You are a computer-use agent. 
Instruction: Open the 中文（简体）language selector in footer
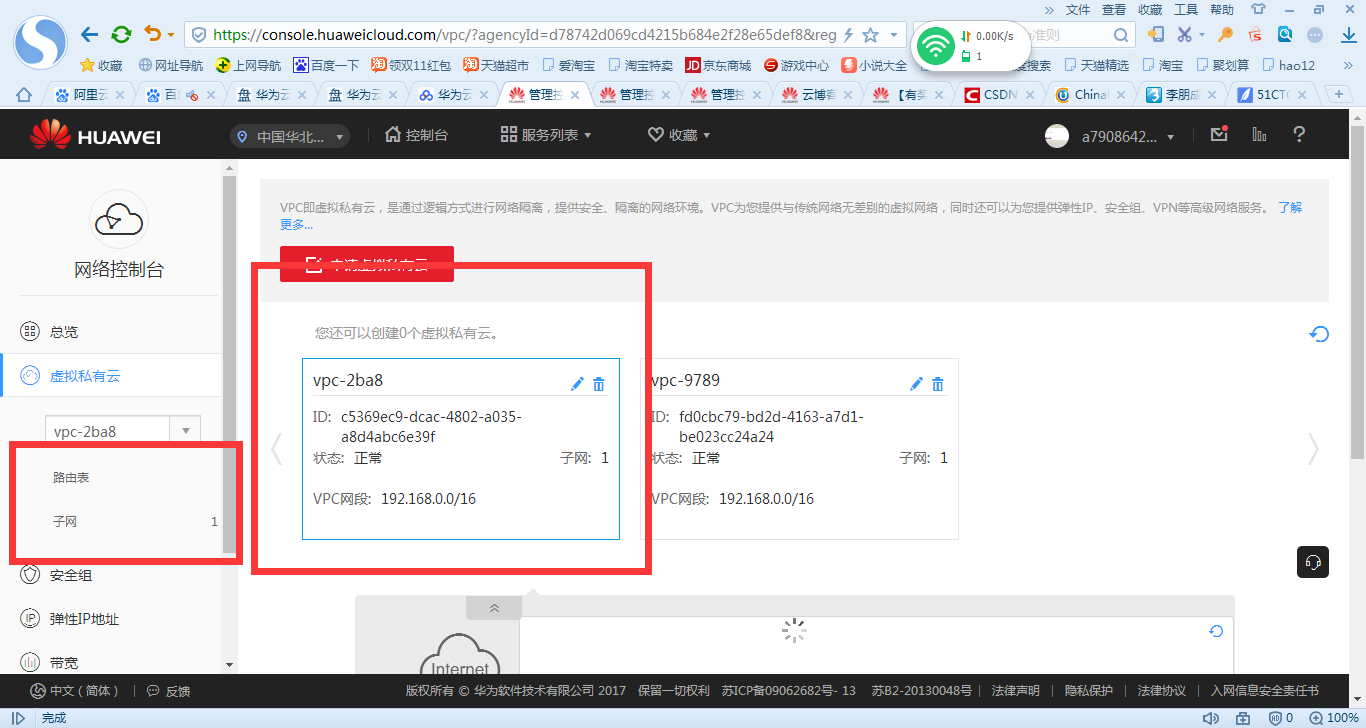point(75,691)
